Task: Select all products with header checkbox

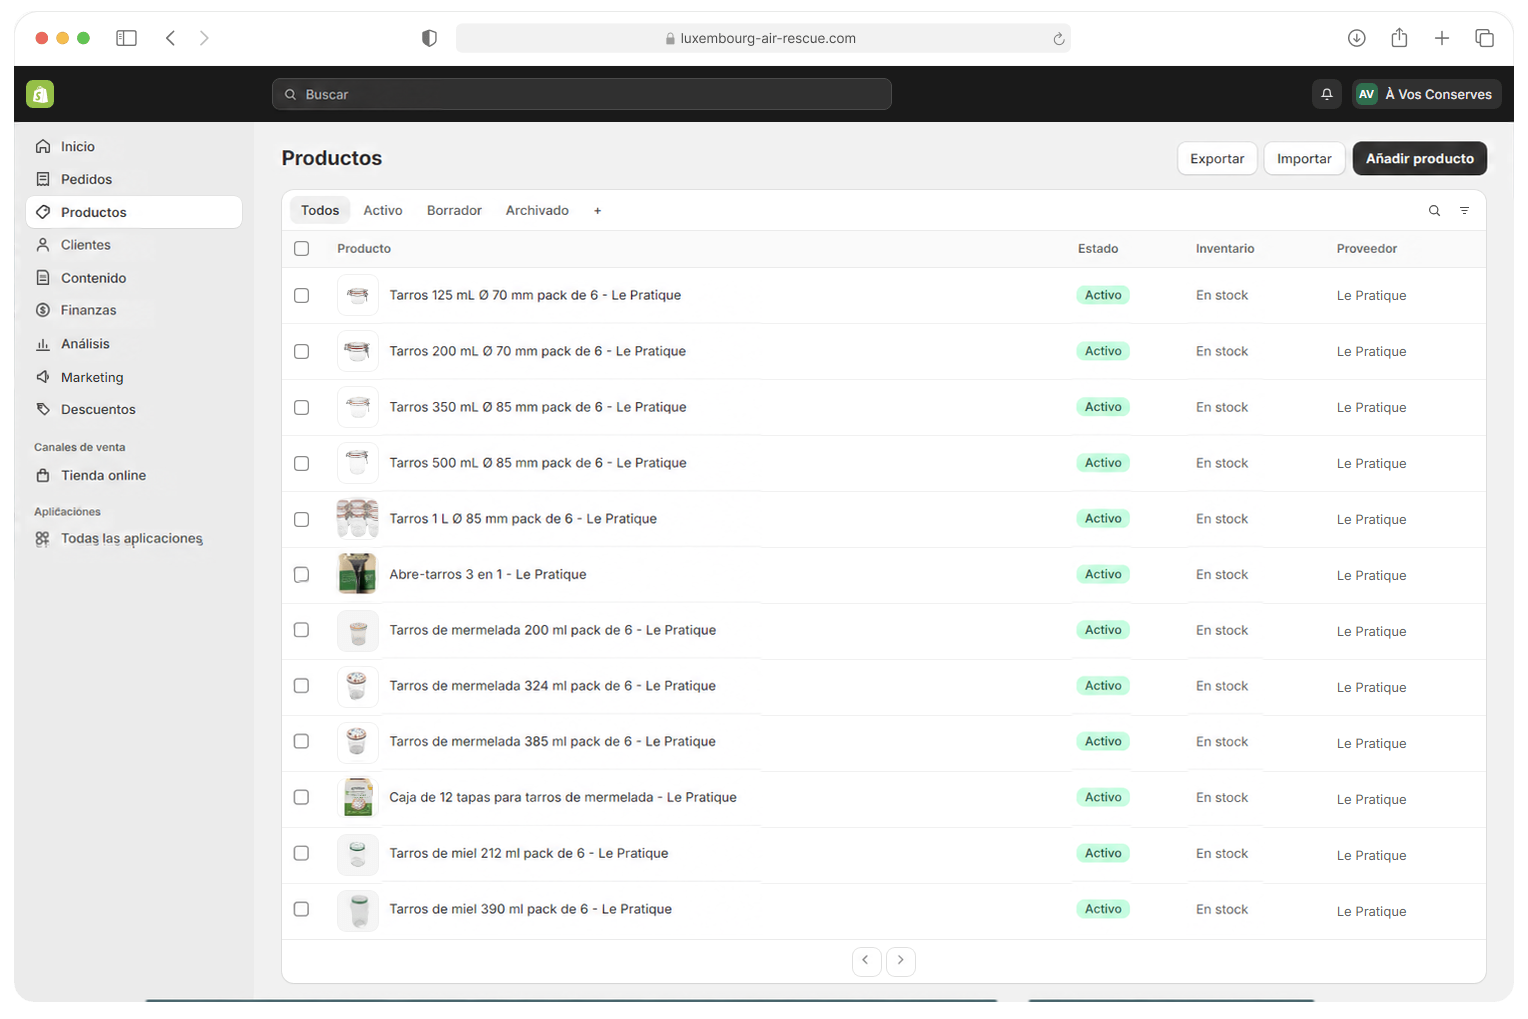Action: [302, 249]
